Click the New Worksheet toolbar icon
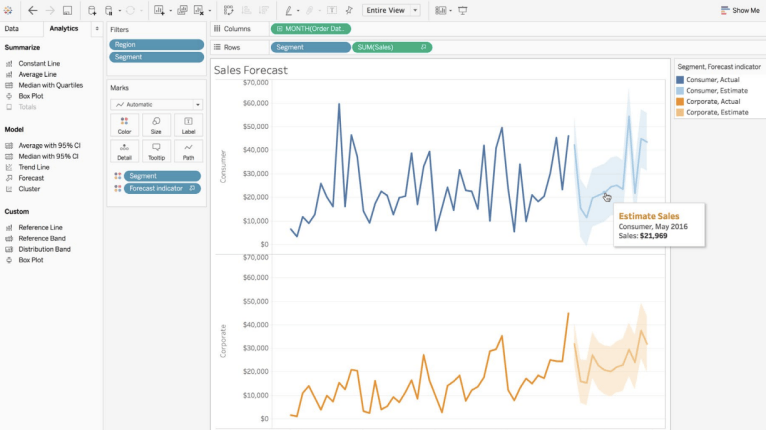Screen dimensions: 766x430 [159, 10]
